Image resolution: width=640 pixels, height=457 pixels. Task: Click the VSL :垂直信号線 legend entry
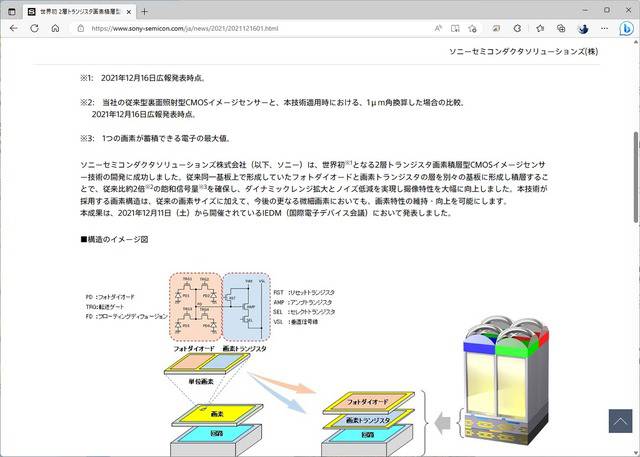(296, 322)
